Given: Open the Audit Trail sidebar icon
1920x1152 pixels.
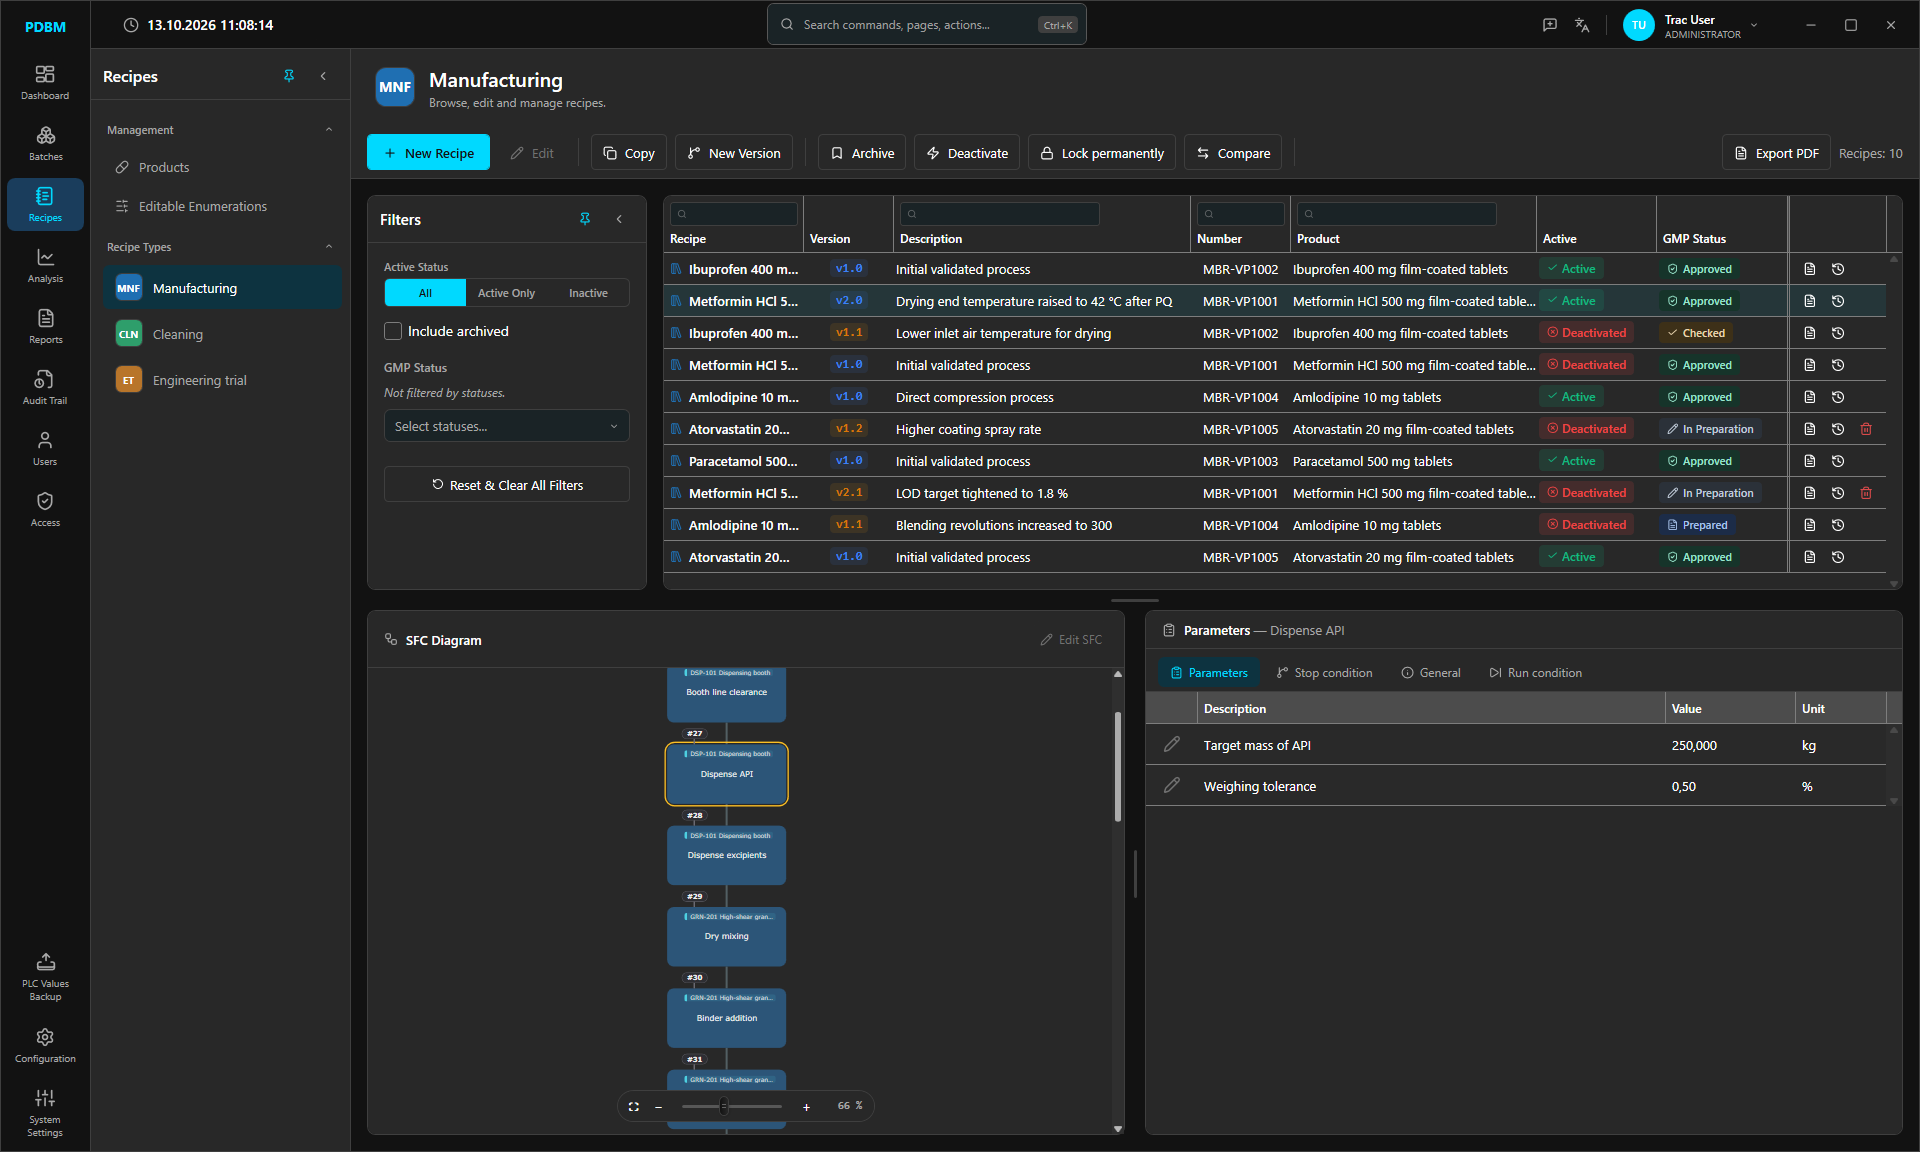Looking at the screenshot, I should click(45, 388).
